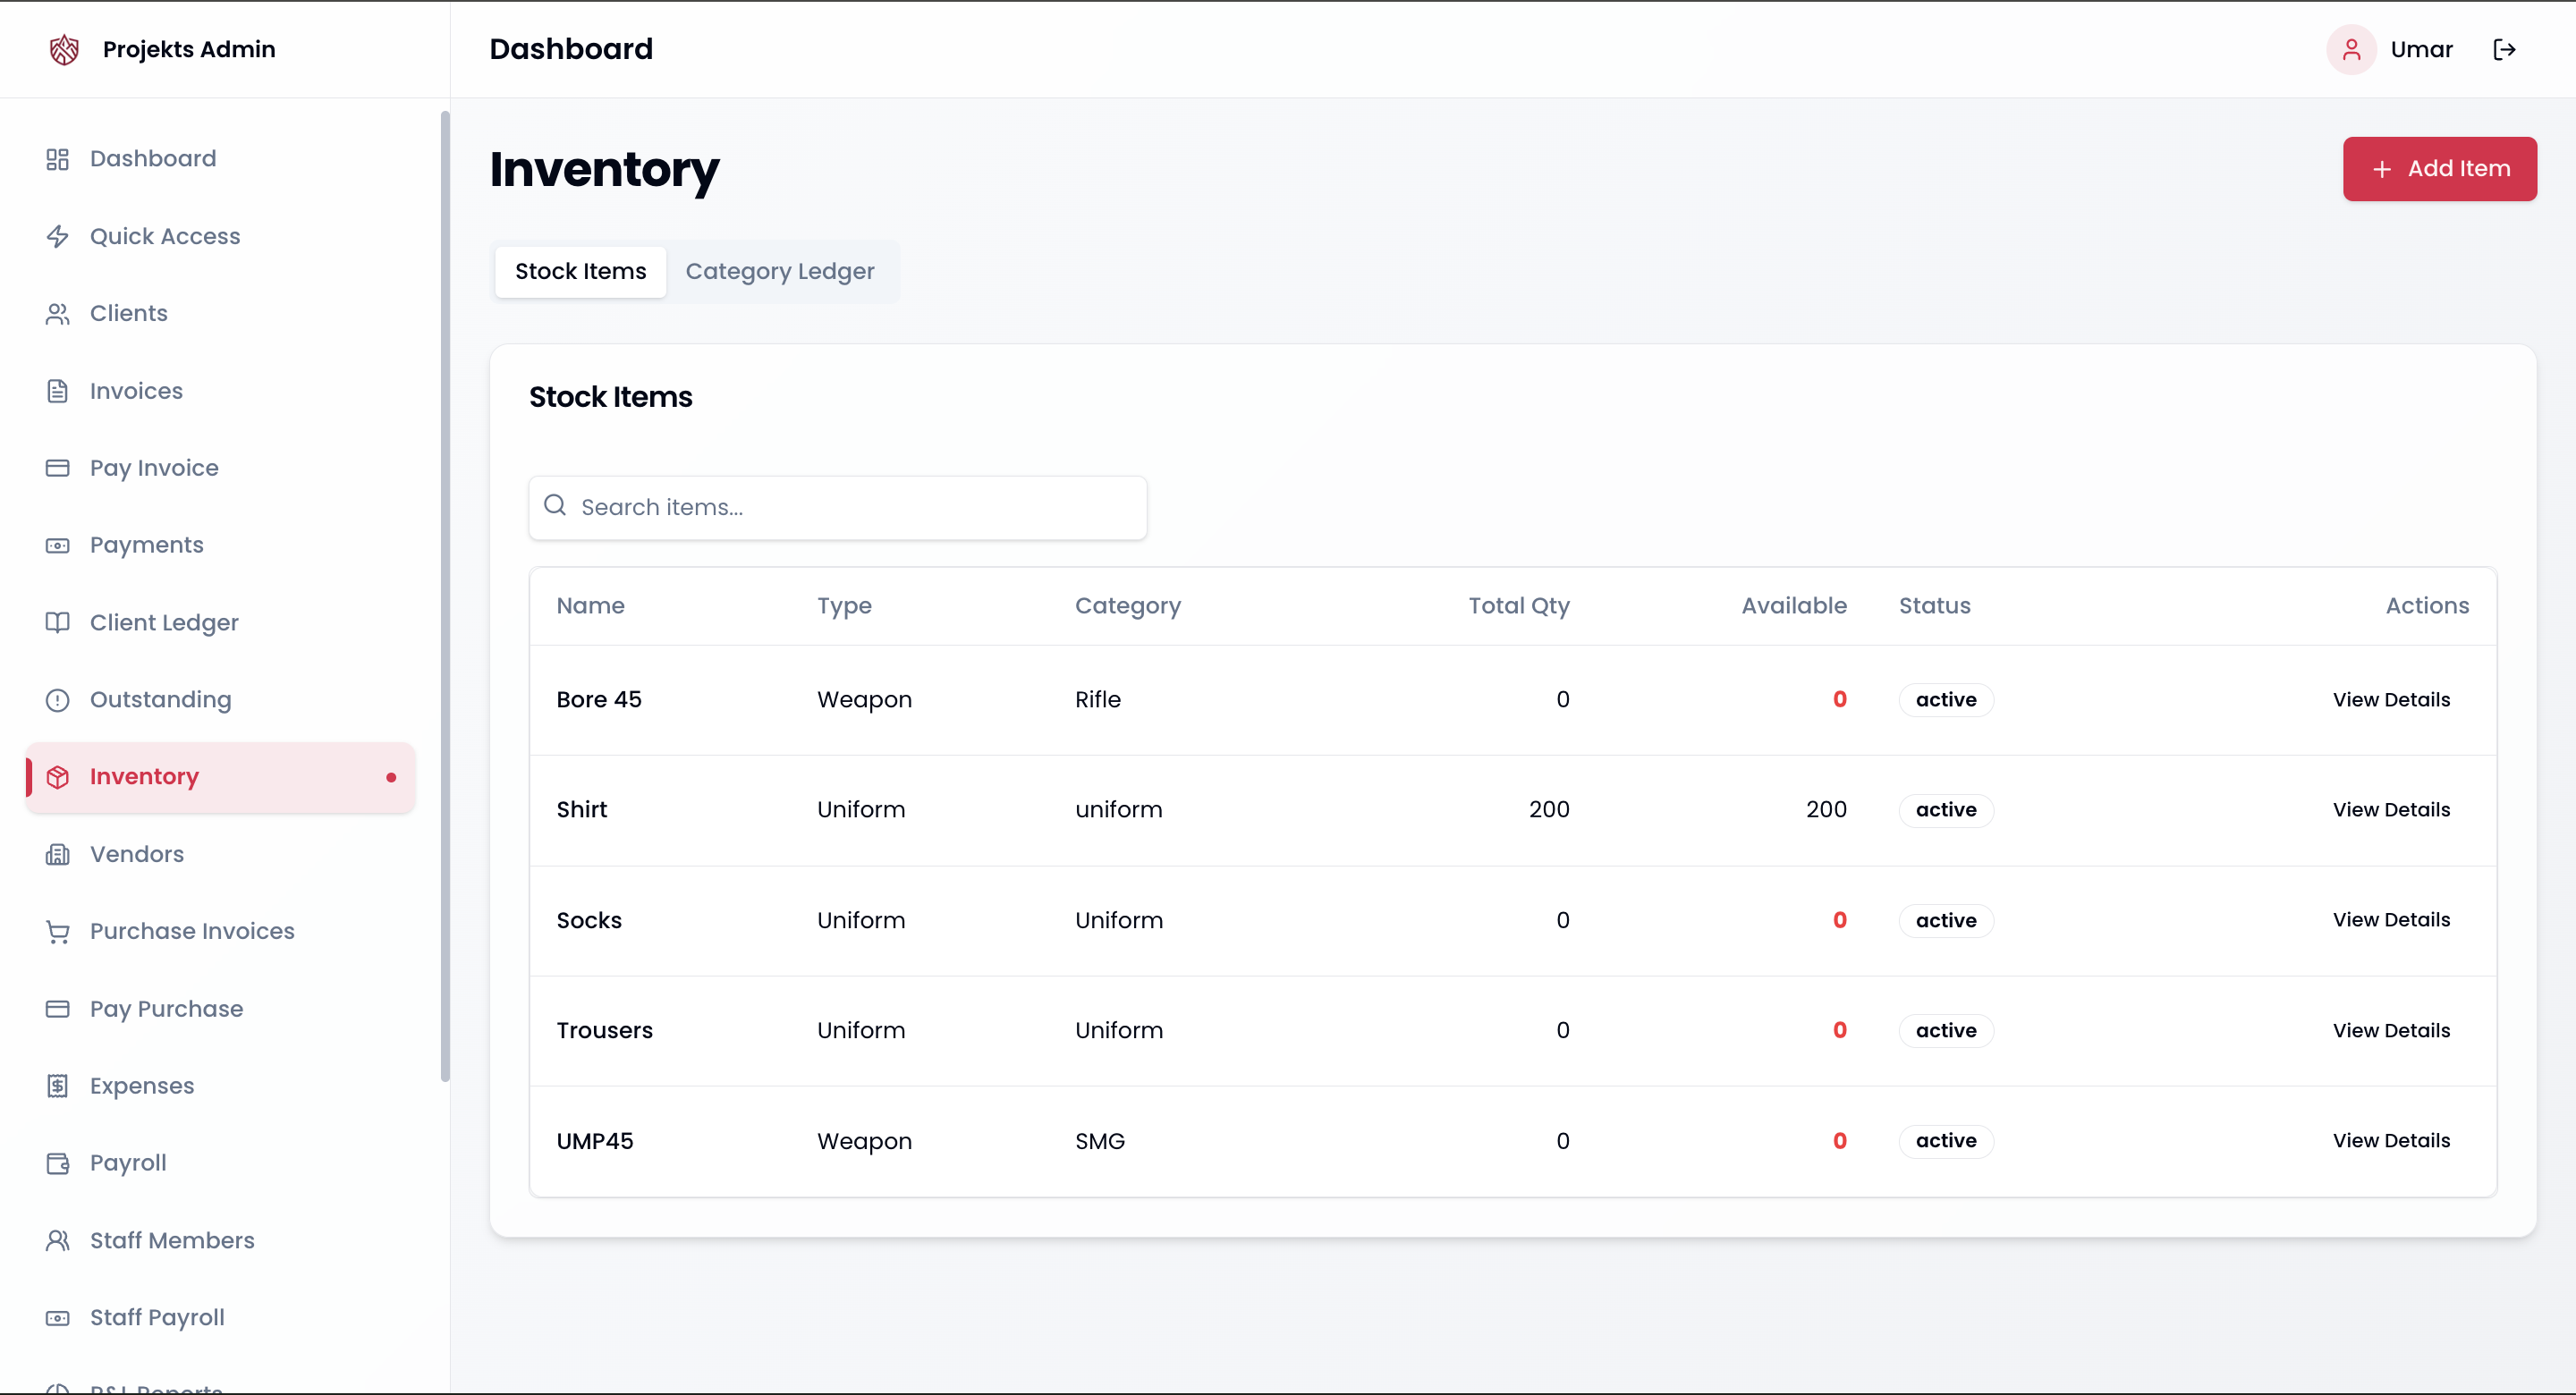This screenshot has height=1395, width=2576.
Task: Click the Staff Payroll banknote icon
Action: pyautogui.click(x=57, y=1318)
